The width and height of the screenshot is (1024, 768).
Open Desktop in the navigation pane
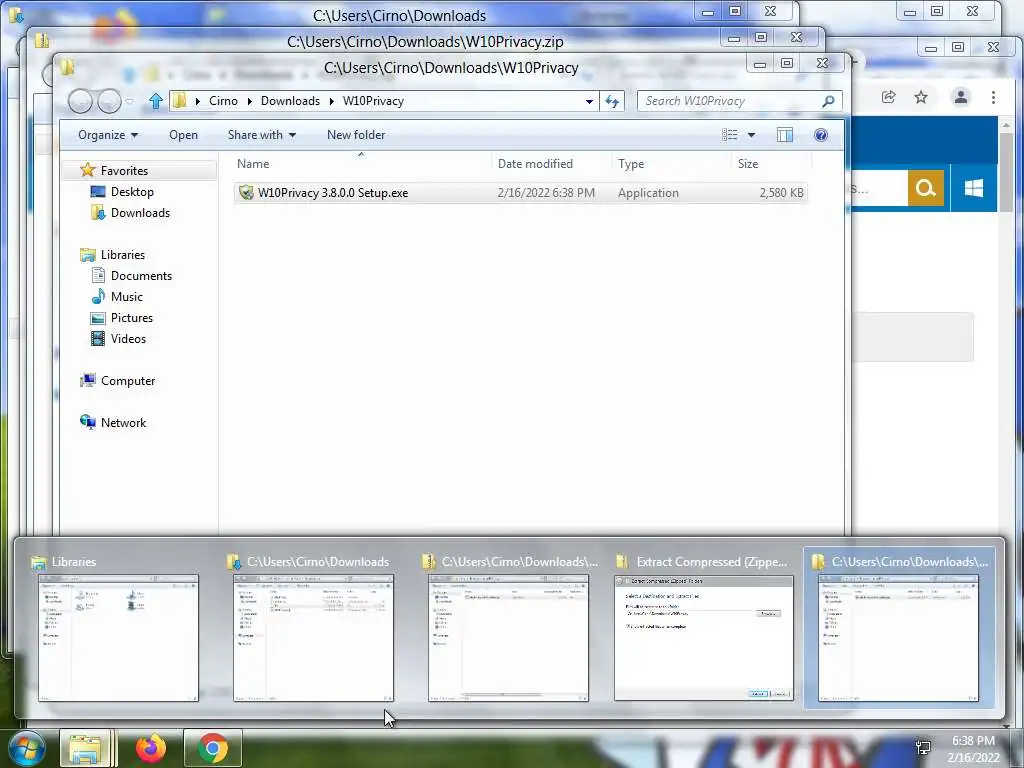132,191
